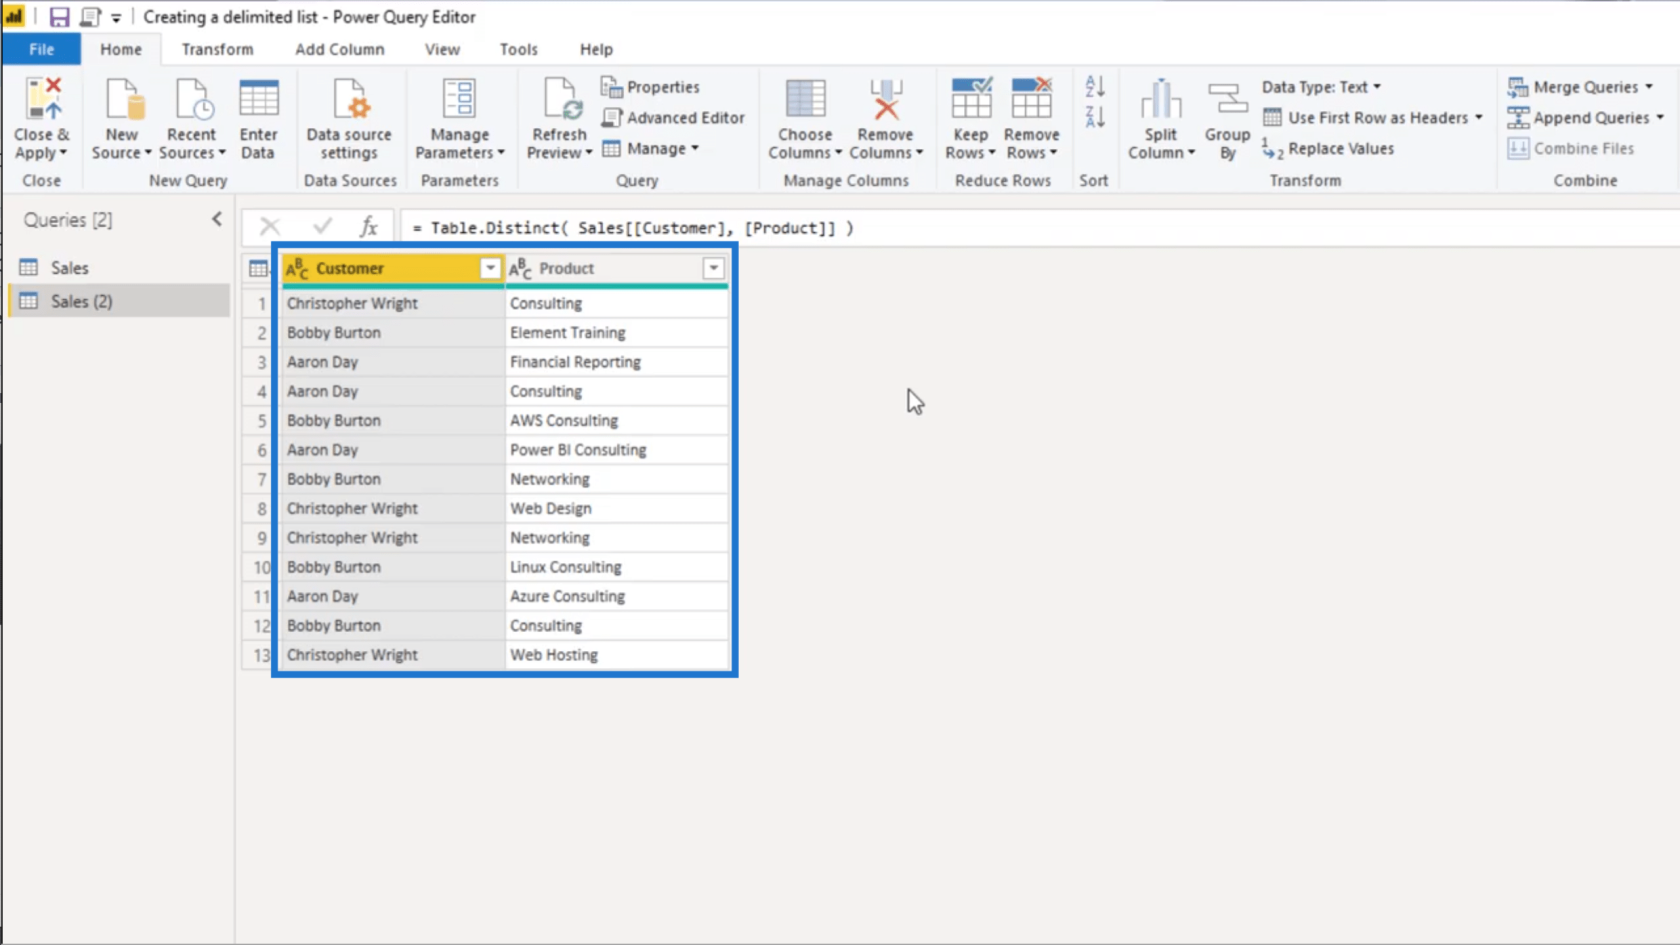1680x945 pixels.
Task: Select the Sales query
Action: coord(120,268)
